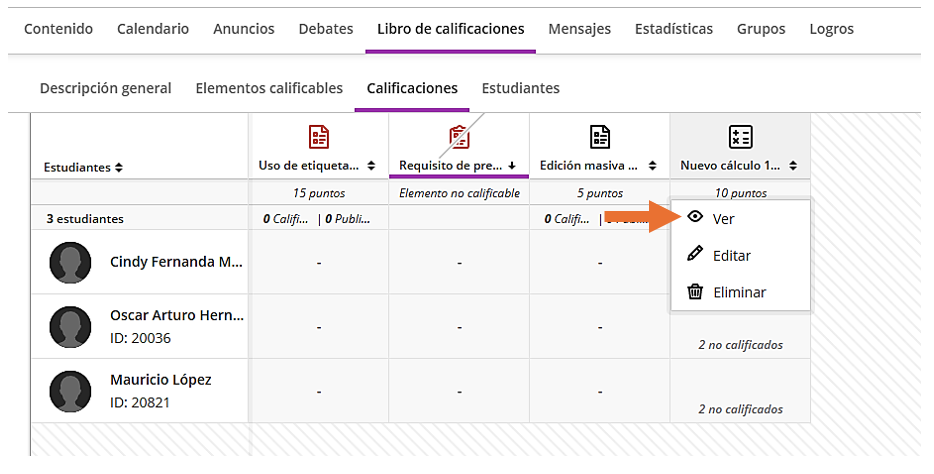Open the Mensajes tab
Image resolution: width=934 pixels, height=474 pixels.
579,29
